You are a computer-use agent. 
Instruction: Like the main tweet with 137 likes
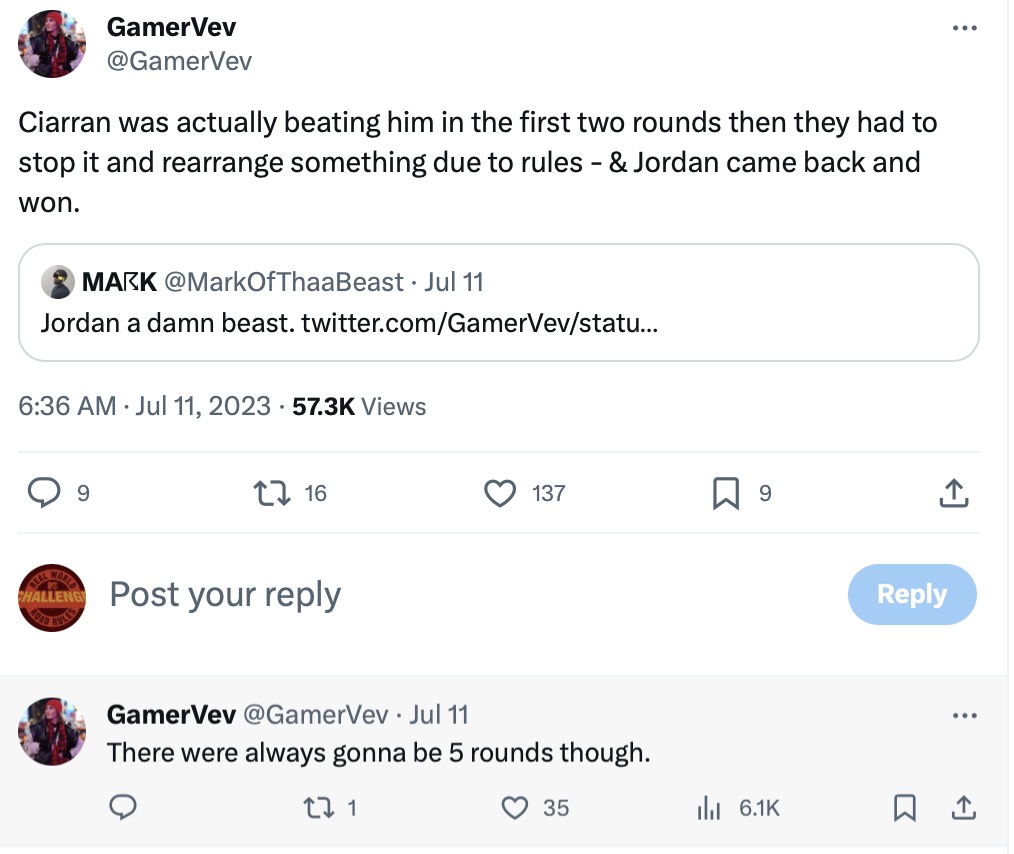click(499, 492)
